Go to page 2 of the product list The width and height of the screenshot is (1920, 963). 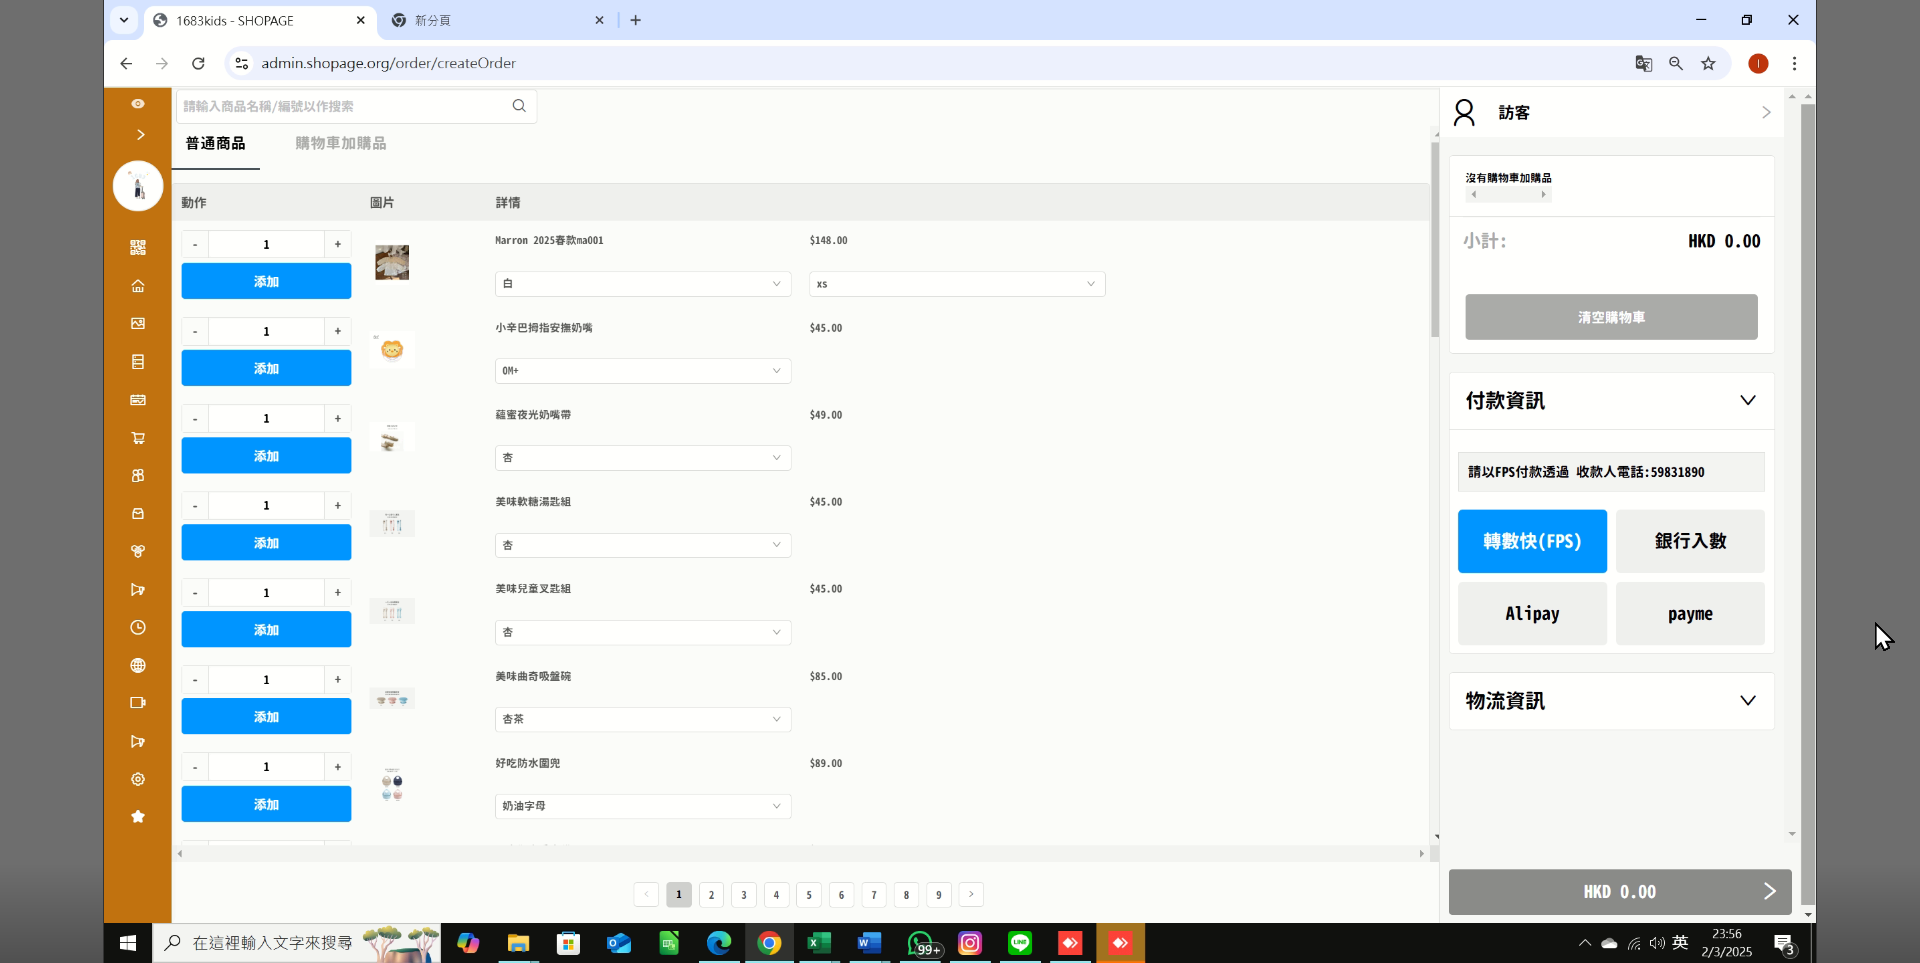pyautogui.click(x=711, y=895)
